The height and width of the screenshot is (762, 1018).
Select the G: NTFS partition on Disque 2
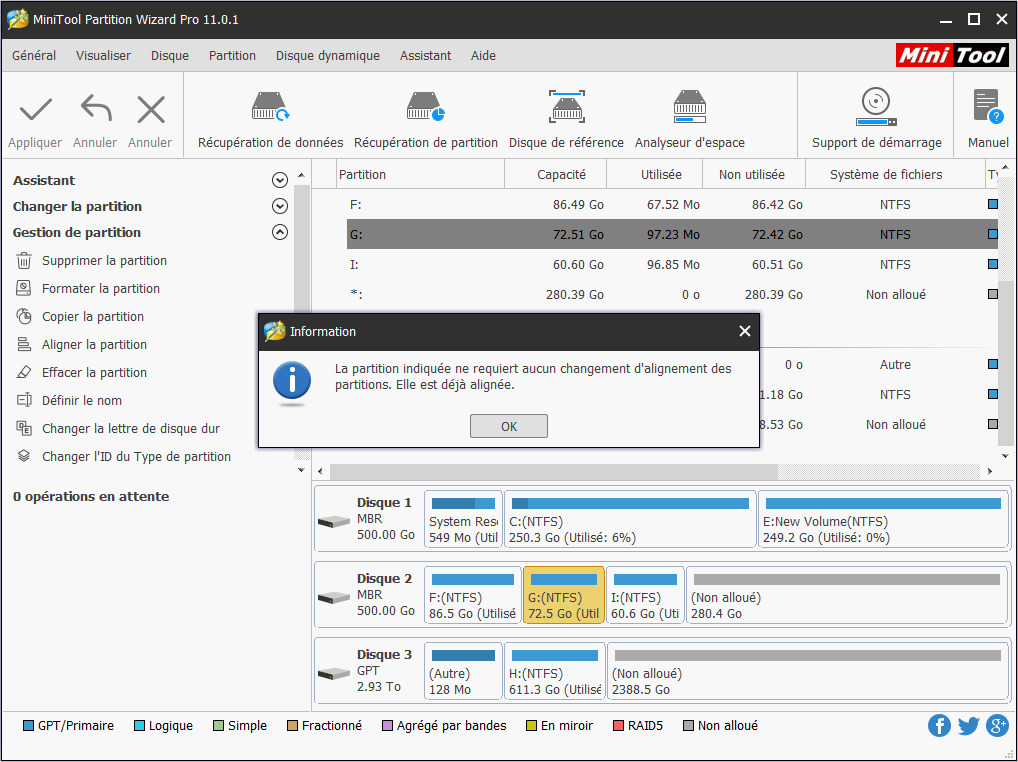(563, 595)
